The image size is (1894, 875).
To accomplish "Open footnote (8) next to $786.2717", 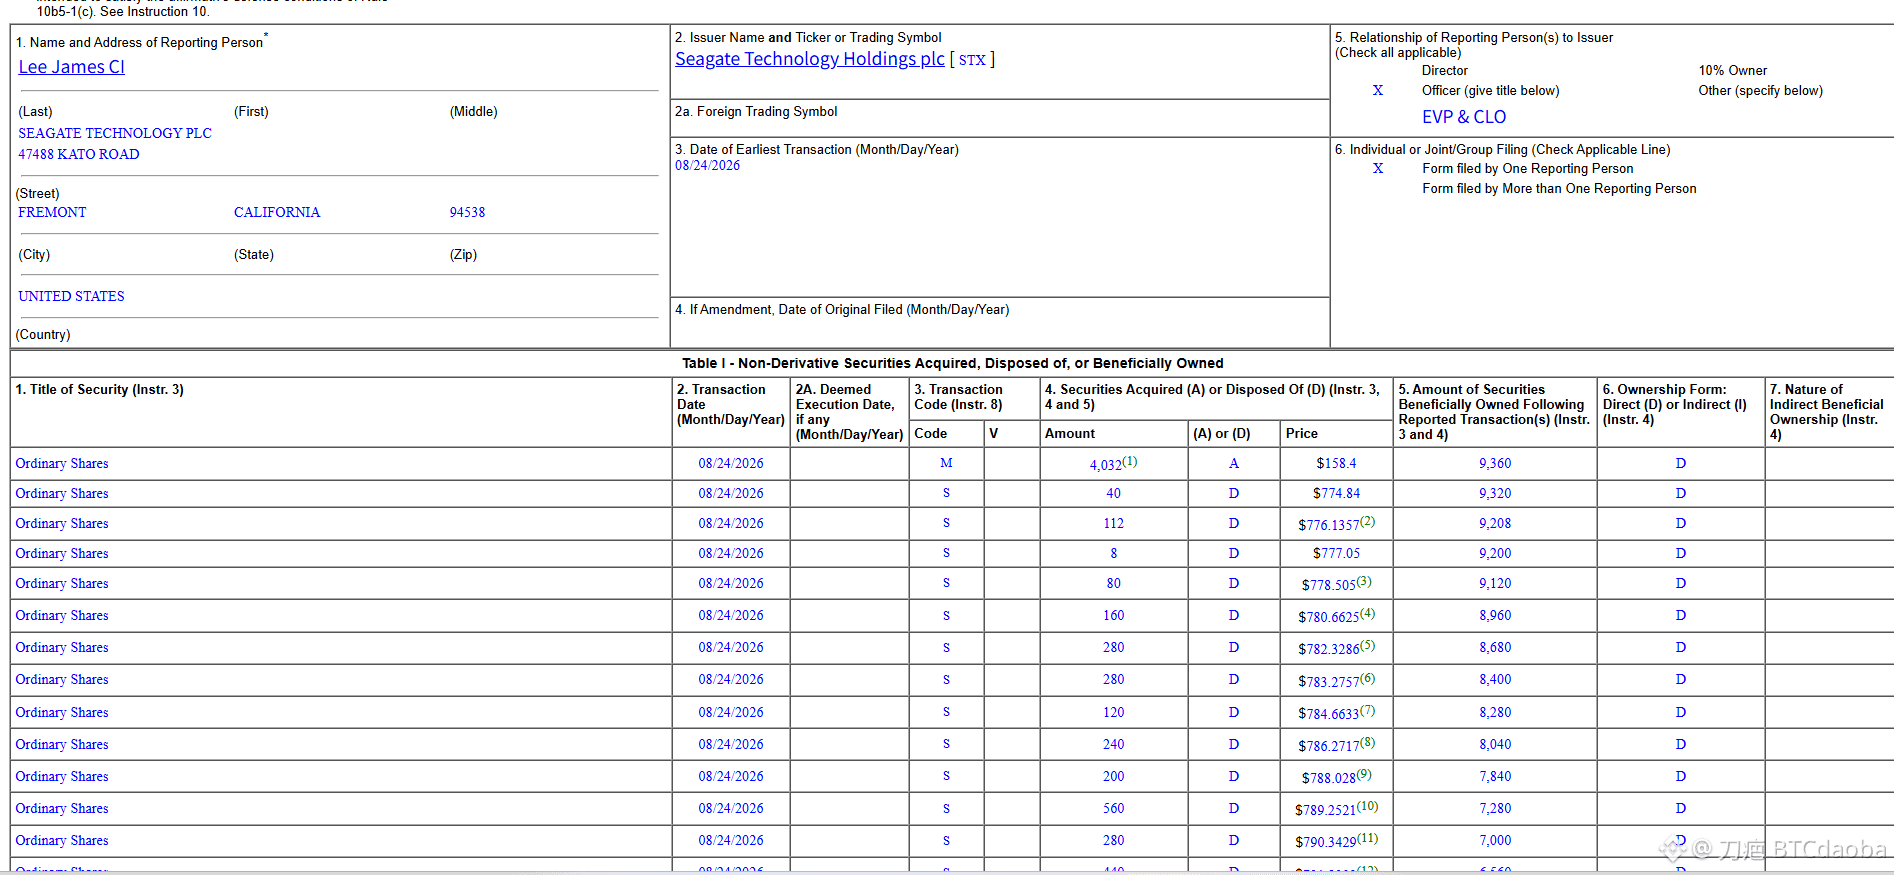I will (1368, 742).
